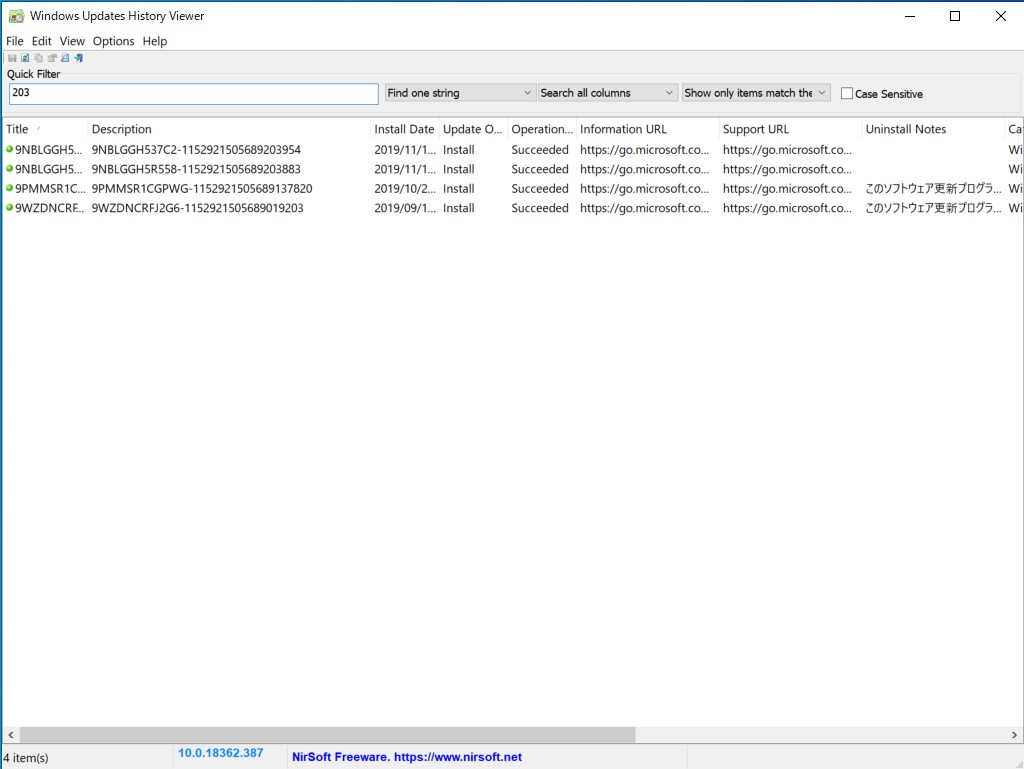1024x769 pixels.
Task: Click the Properties toolbar icon
Action: pos(52,58)
